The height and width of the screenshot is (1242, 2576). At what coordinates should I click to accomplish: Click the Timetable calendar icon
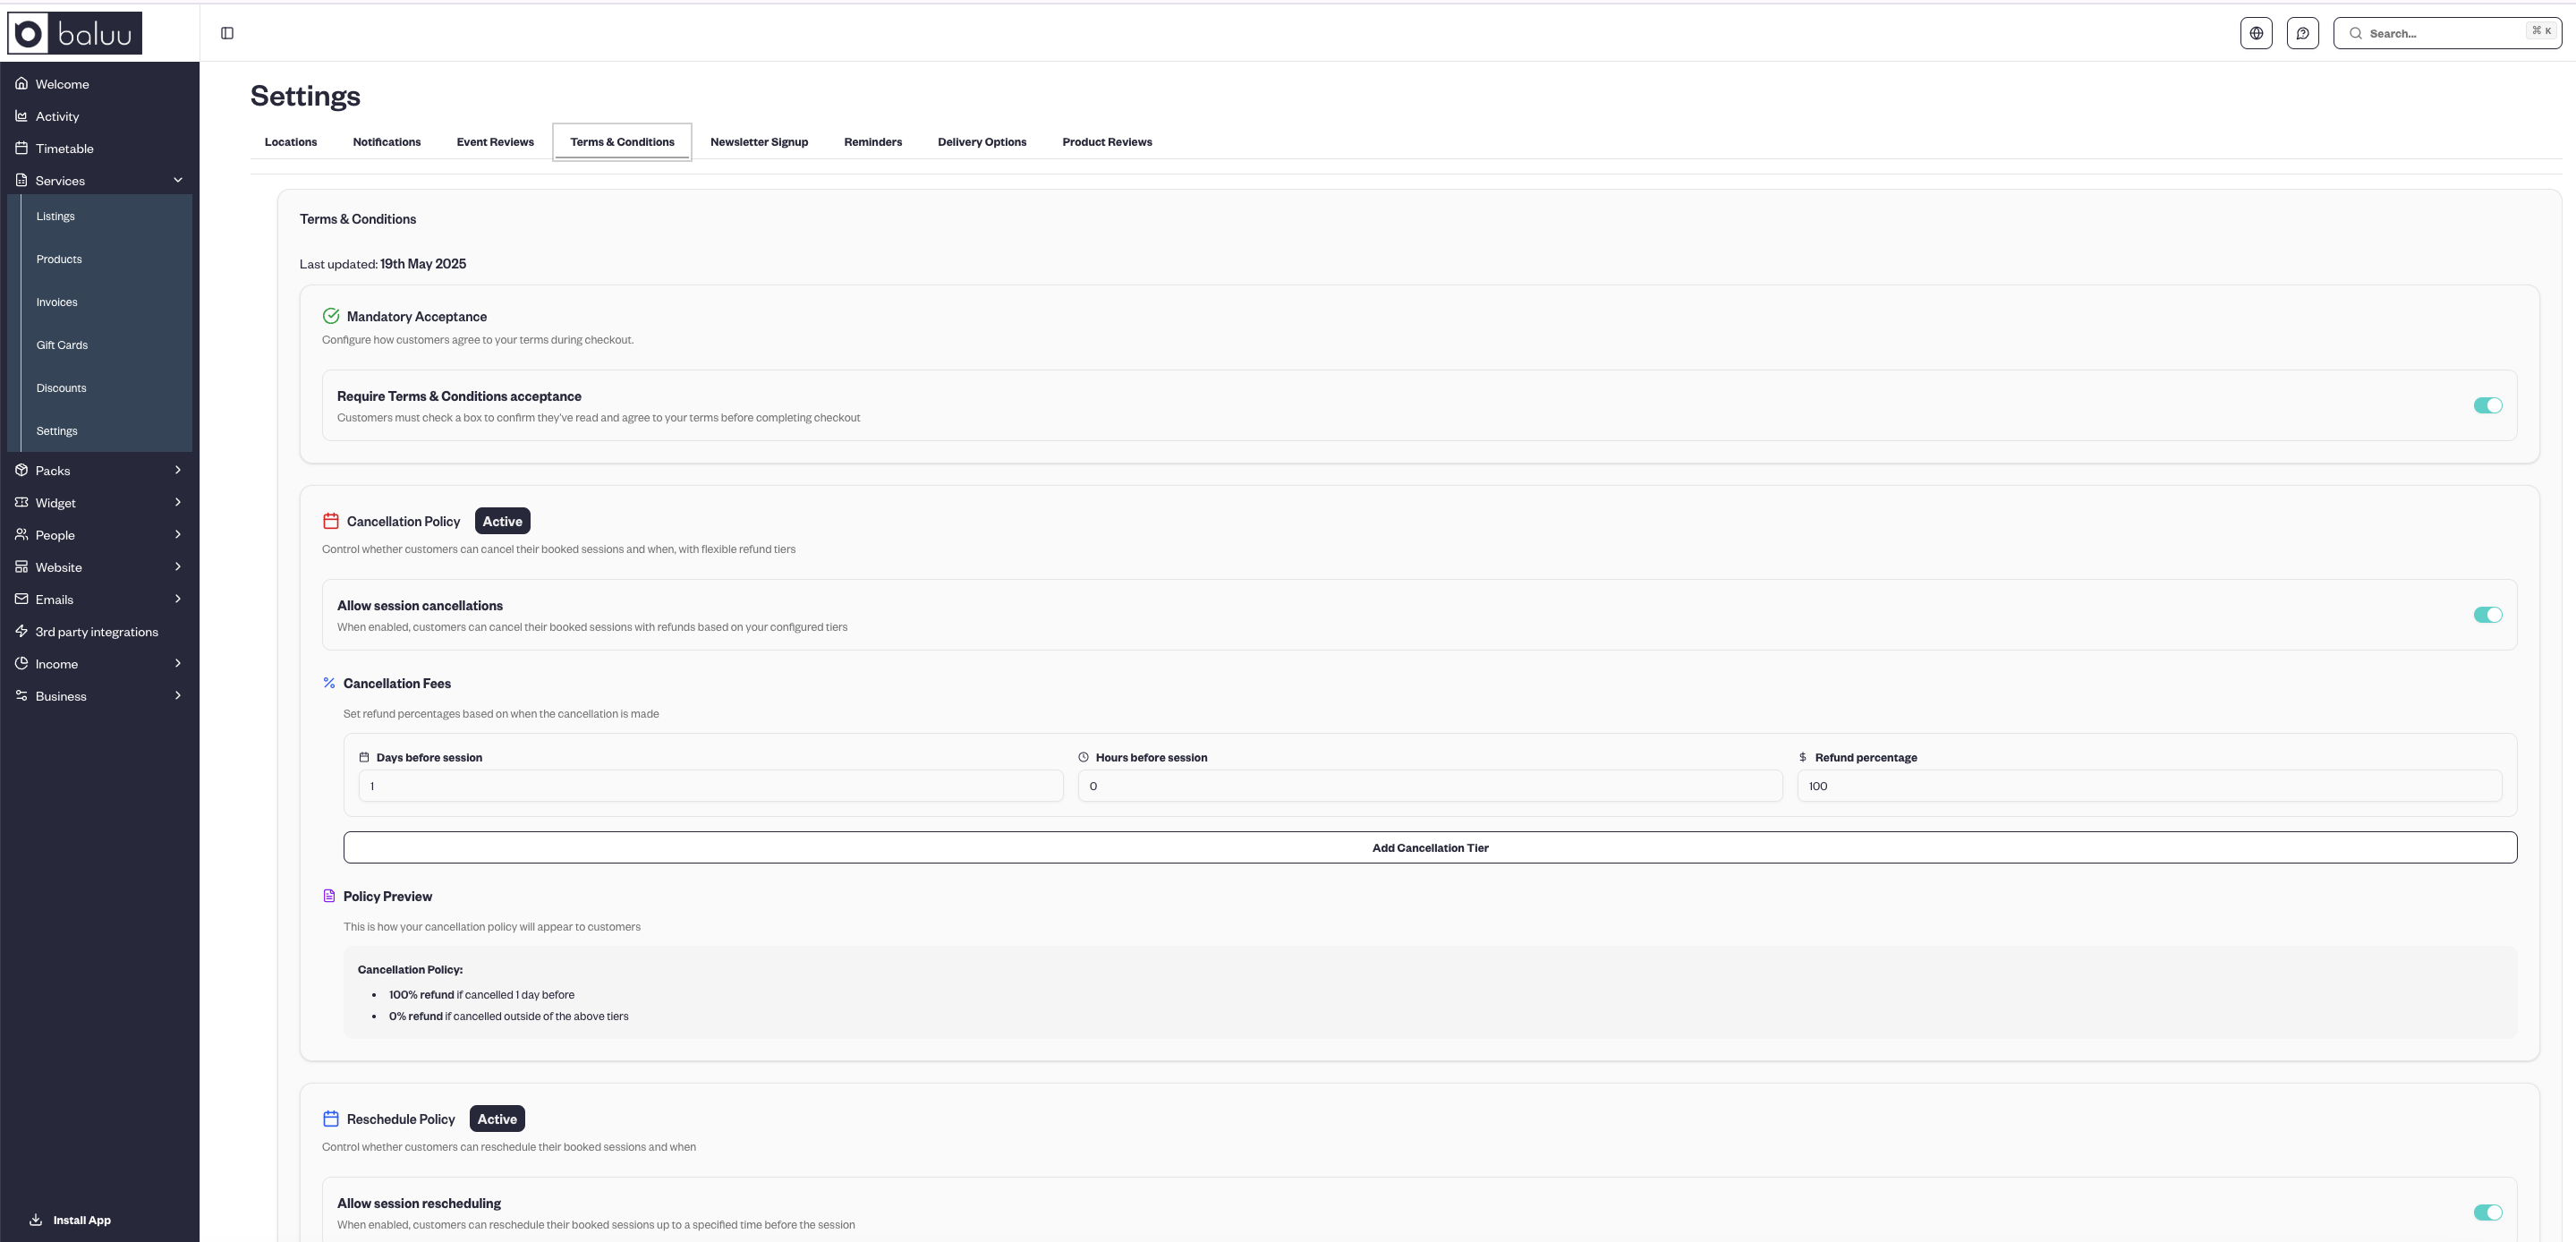tap(21, 148)
